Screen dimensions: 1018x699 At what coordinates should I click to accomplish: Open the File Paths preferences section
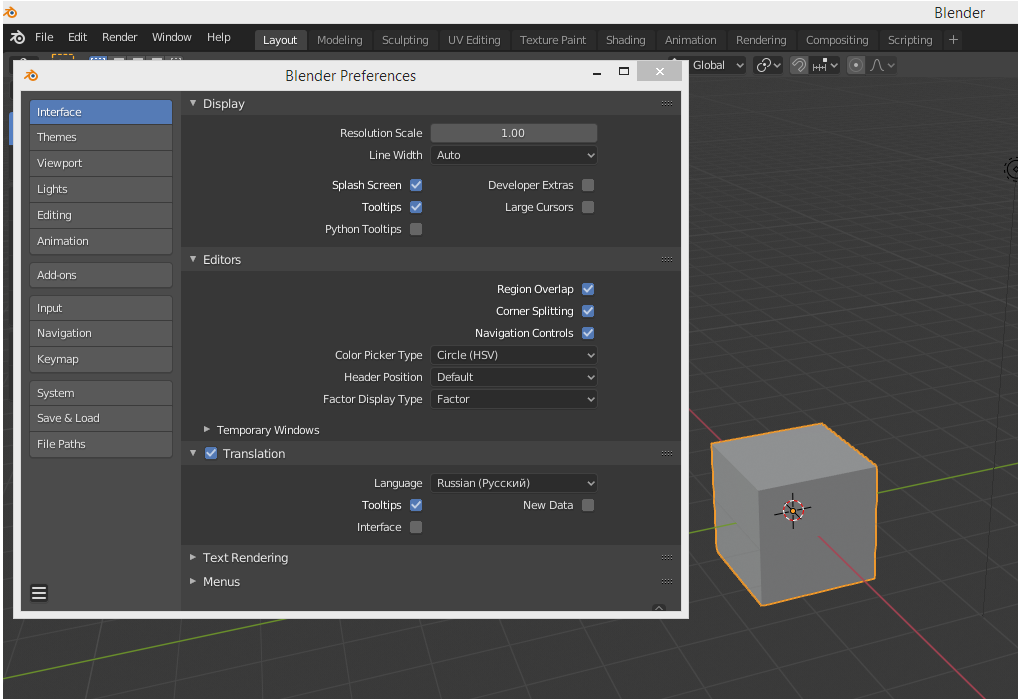101,444
